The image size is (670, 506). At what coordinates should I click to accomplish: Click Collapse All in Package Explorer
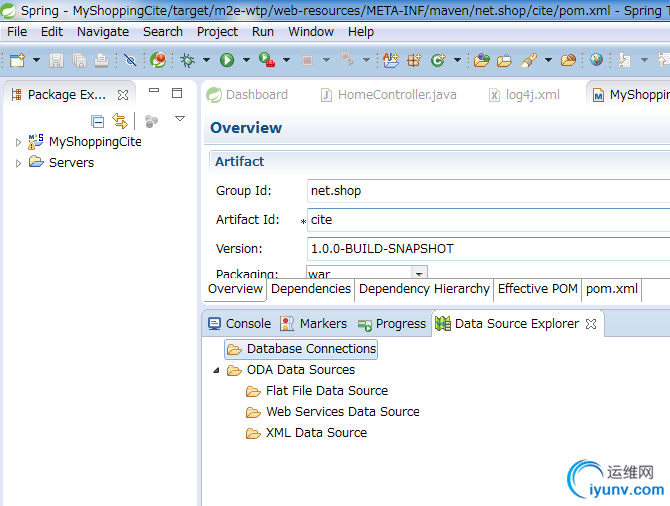coord(97,122)
